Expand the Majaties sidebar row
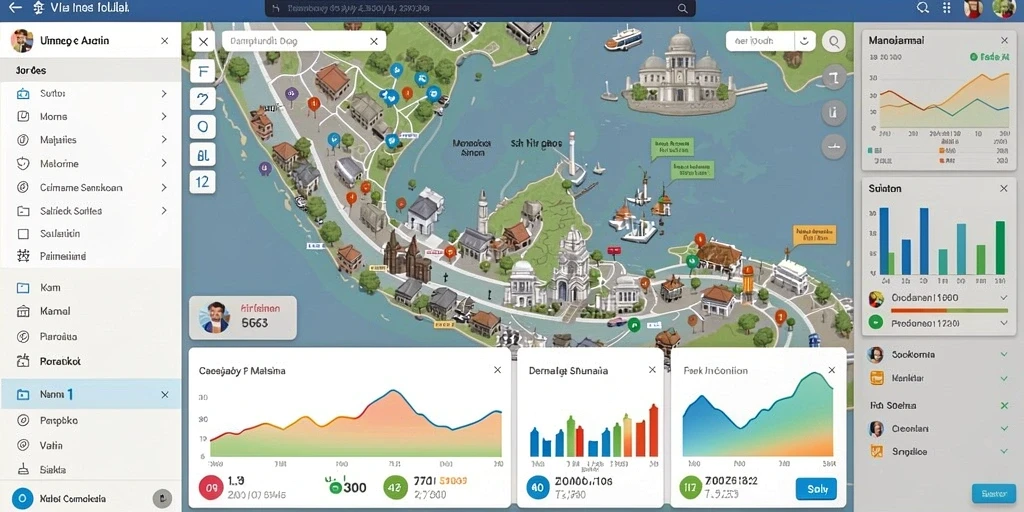The image size is (1024, 512). [164, 140]
